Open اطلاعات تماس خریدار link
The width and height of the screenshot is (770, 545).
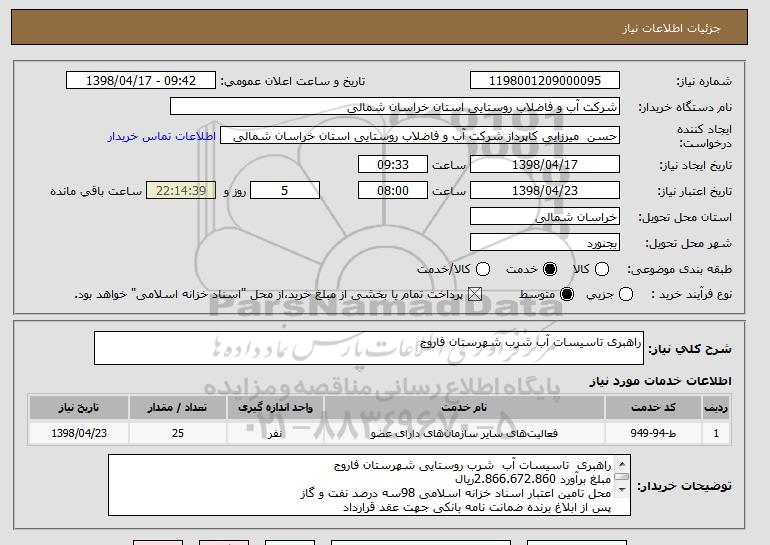[x=162, y=136]
